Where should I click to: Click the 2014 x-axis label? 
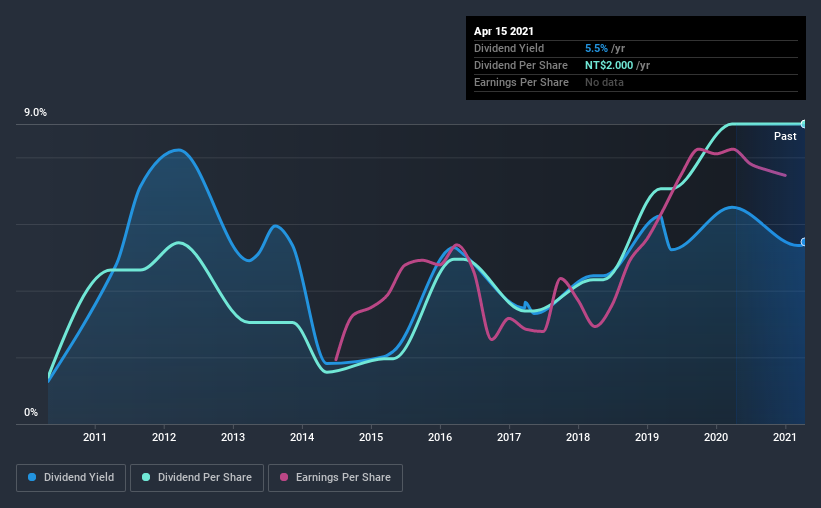302,437
